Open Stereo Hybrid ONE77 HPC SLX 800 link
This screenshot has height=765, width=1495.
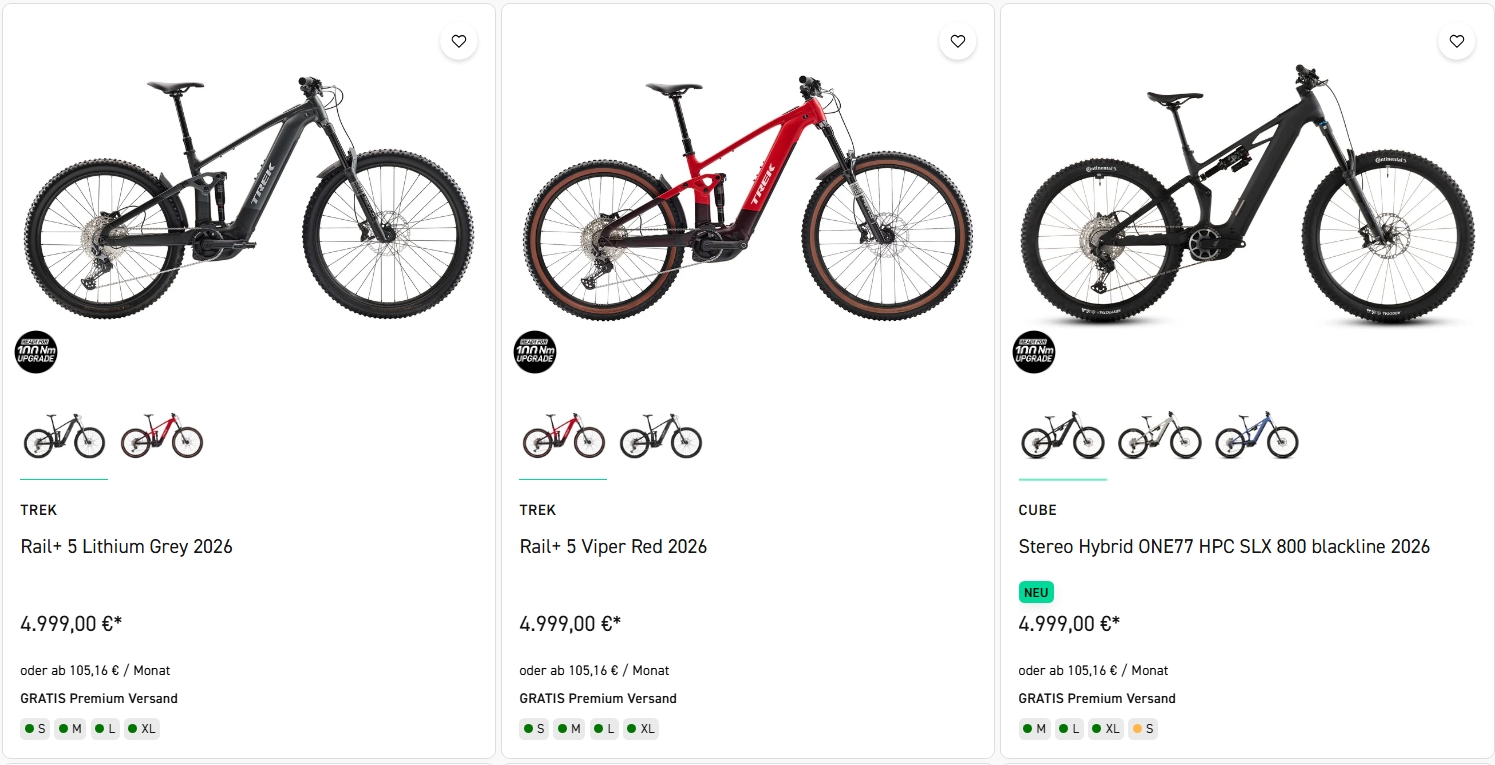coord(1224,547)
